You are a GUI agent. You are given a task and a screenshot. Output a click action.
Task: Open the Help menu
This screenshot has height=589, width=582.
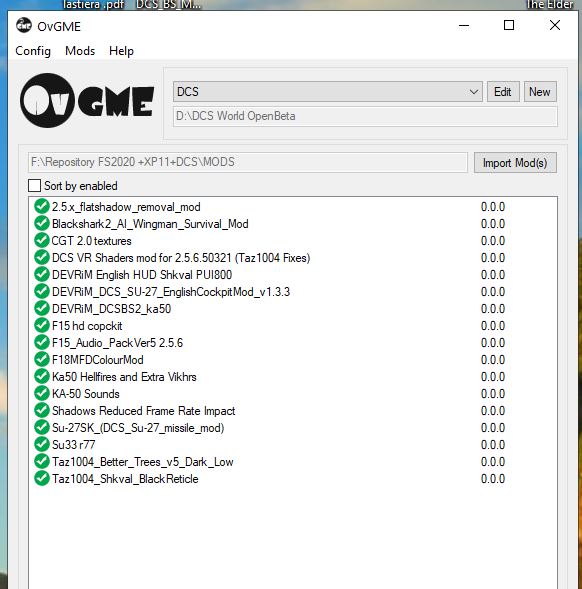121,51
